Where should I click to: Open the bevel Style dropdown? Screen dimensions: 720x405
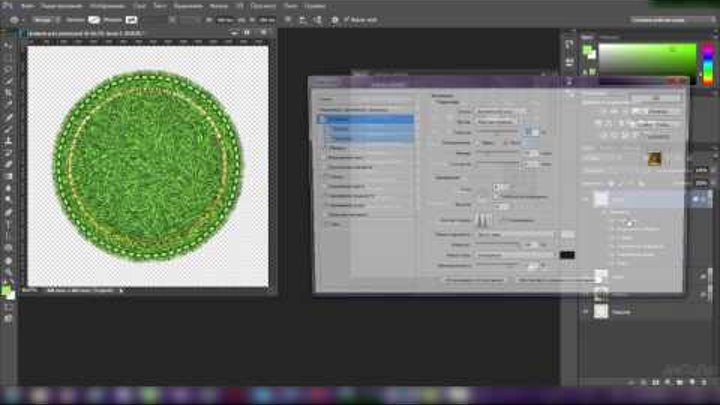pyautogui.click(x=497, y=111)
